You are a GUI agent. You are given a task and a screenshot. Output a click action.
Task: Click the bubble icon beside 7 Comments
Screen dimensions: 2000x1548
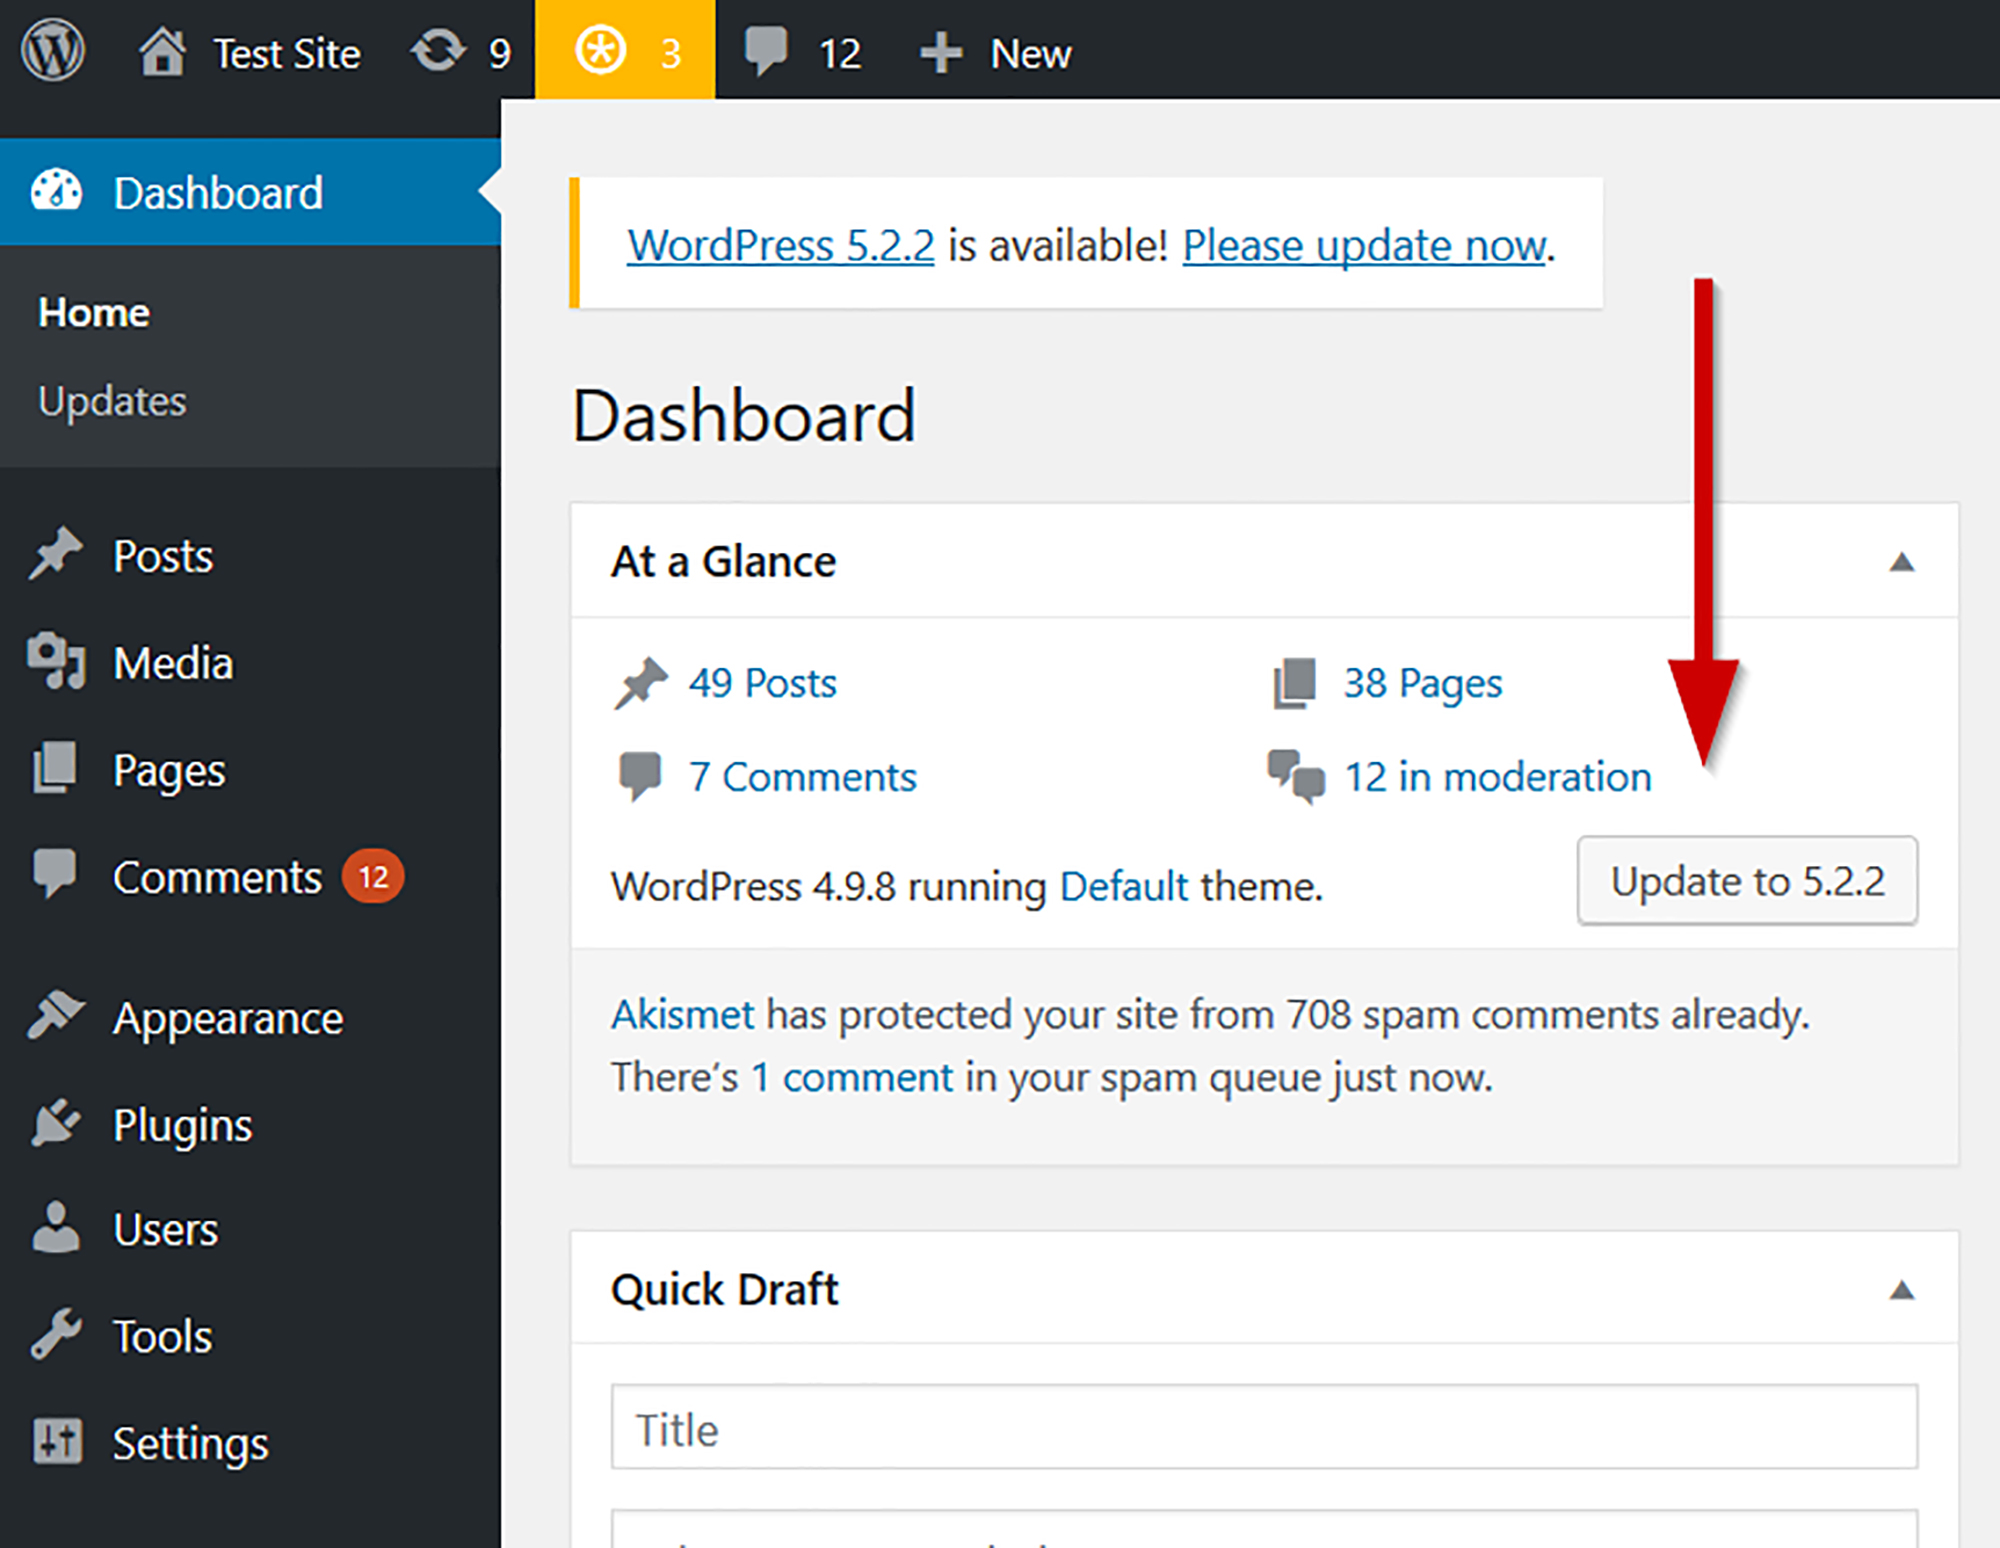click(640, 777)
